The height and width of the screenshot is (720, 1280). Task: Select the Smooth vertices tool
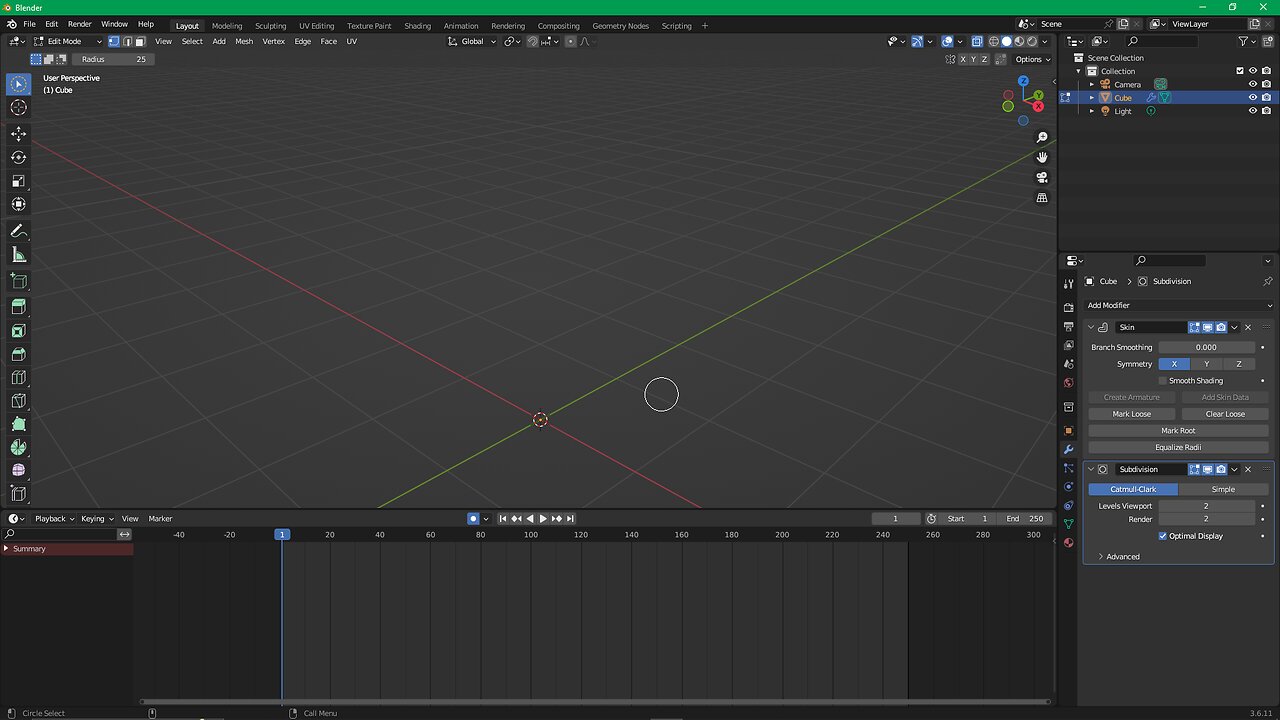pyautogui.click(x=18, y=471)
